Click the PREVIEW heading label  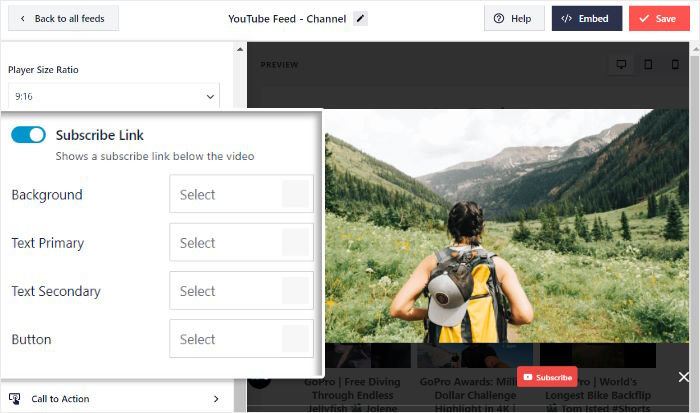pos(279,65)
